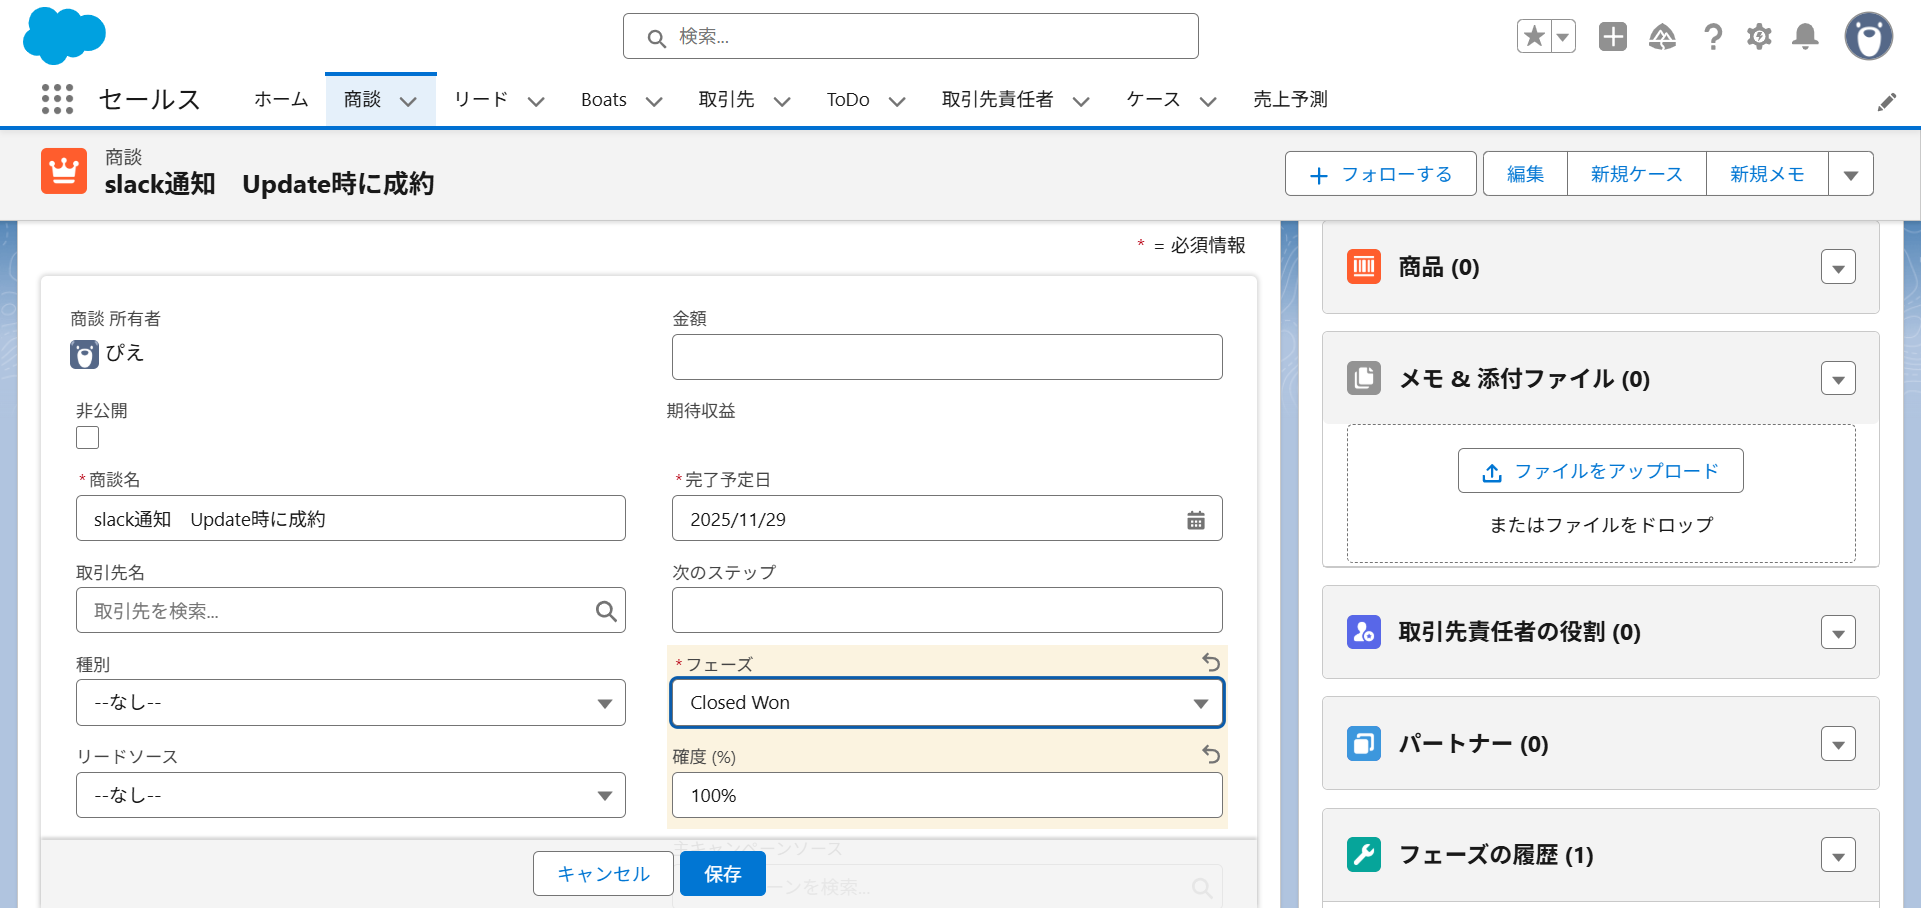Click the Trailhead guidance icon
Viewport: 1921px width, 908px height.
pyautogui.click(x=1662, y=37)
